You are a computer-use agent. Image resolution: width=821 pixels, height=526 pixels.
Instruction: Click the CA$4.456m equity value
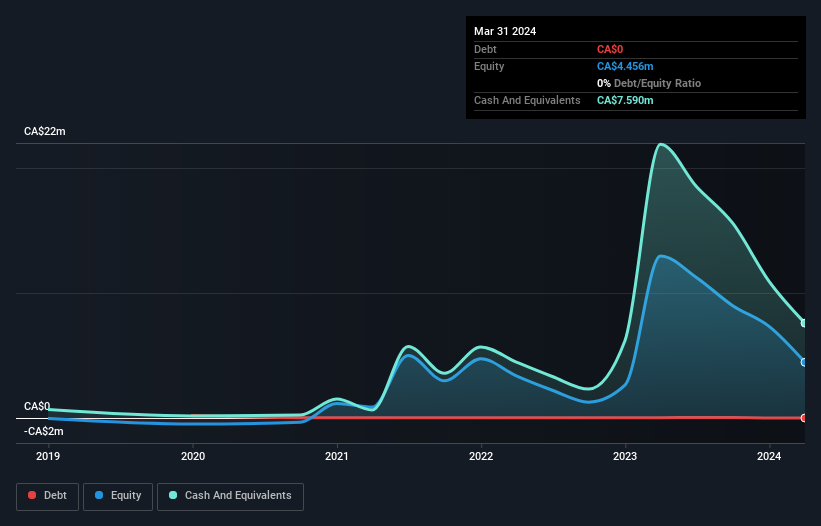click(625, 66)
